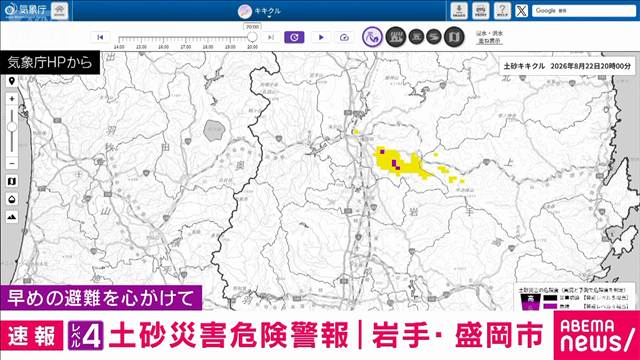Click the timeline slider handle at 20:00
This screenshot has width=640, height=360.
tap(252, 37)
